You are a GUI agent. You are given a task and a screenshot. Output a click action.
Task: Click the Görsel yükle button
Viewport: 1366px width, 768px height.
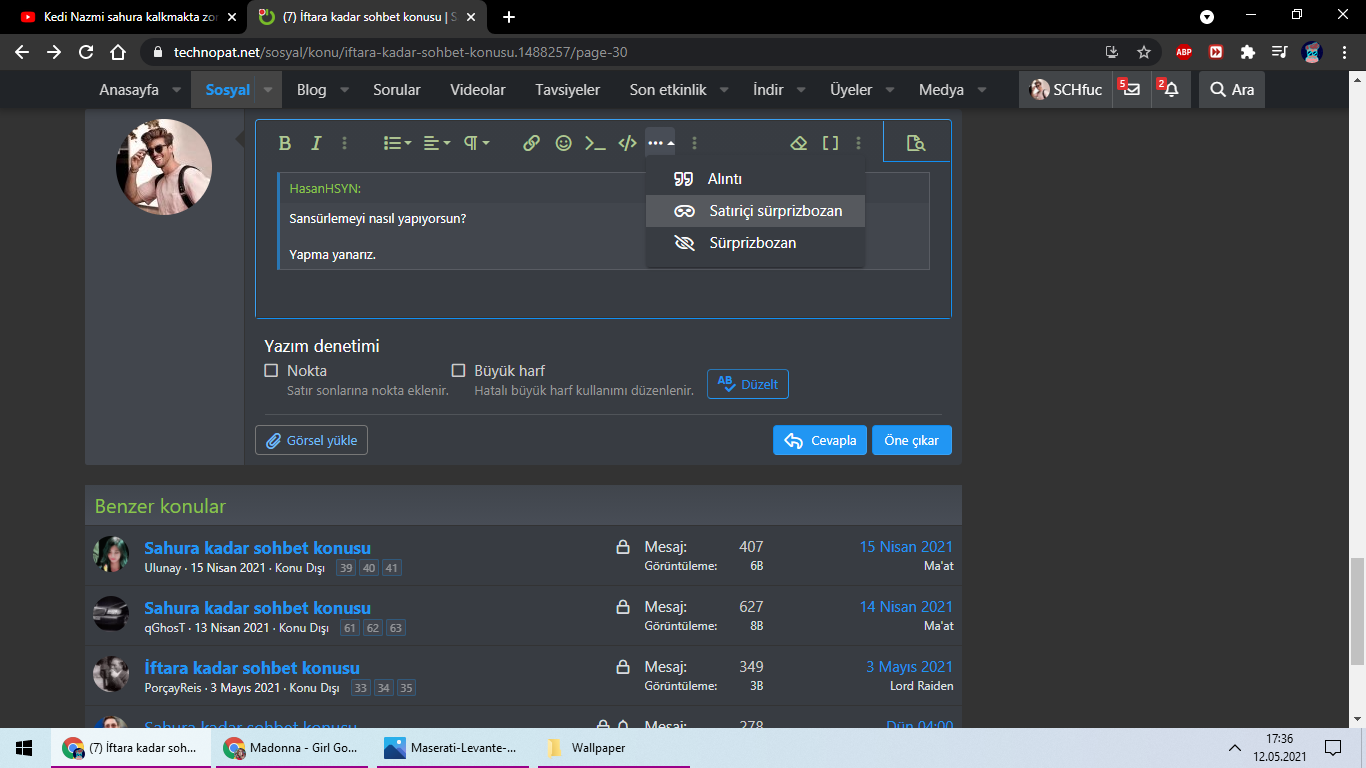(312, 440)
